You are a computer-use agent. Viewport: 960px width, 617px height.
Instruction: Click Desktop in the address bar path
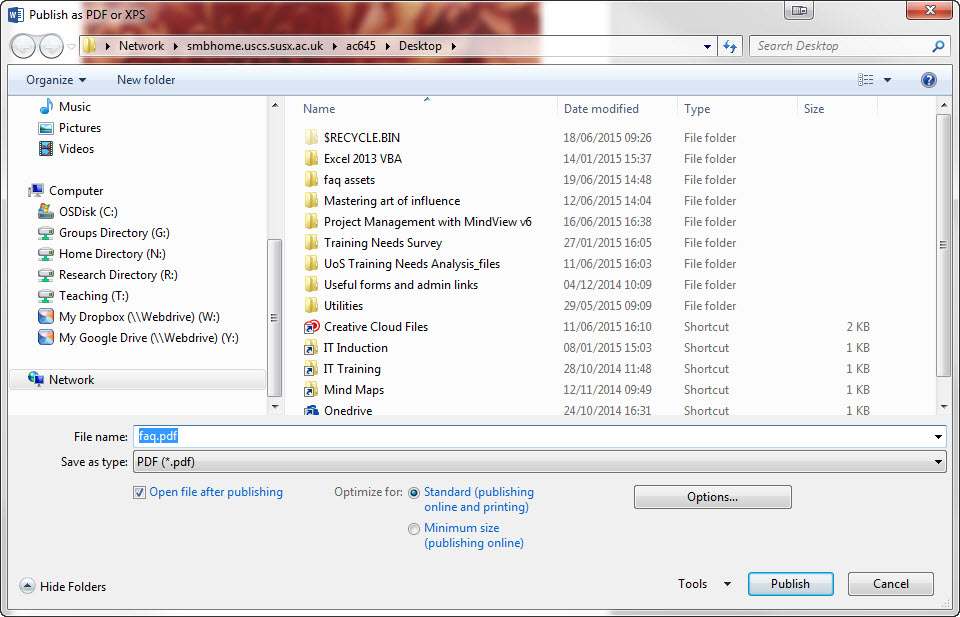[420, 45]
